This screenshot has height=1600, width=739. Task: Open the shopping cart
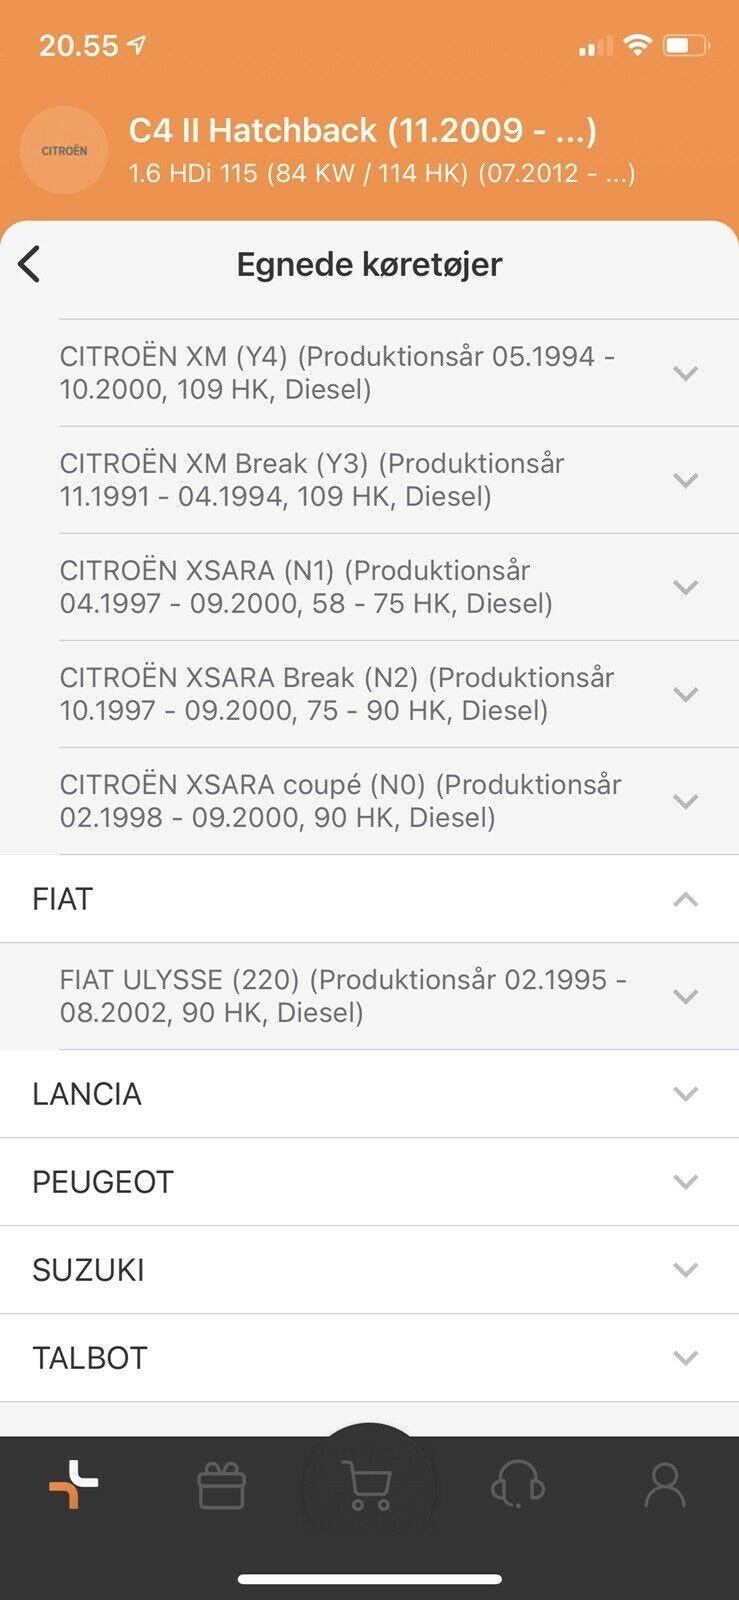367,1486
